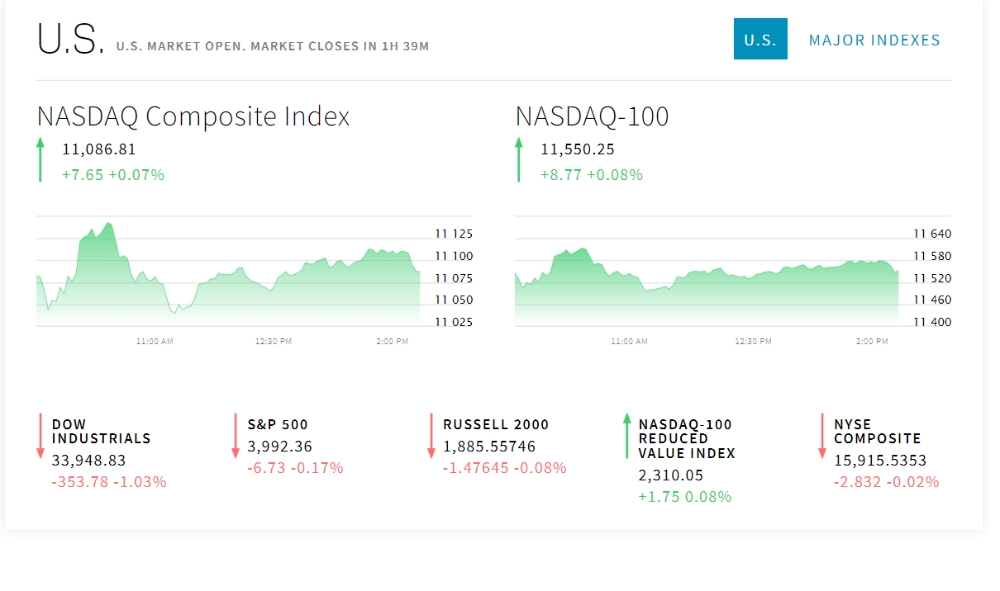Open NASDAQ Composite Index heading
Viewport: 1000px width, 591px height.
(193, 117)
